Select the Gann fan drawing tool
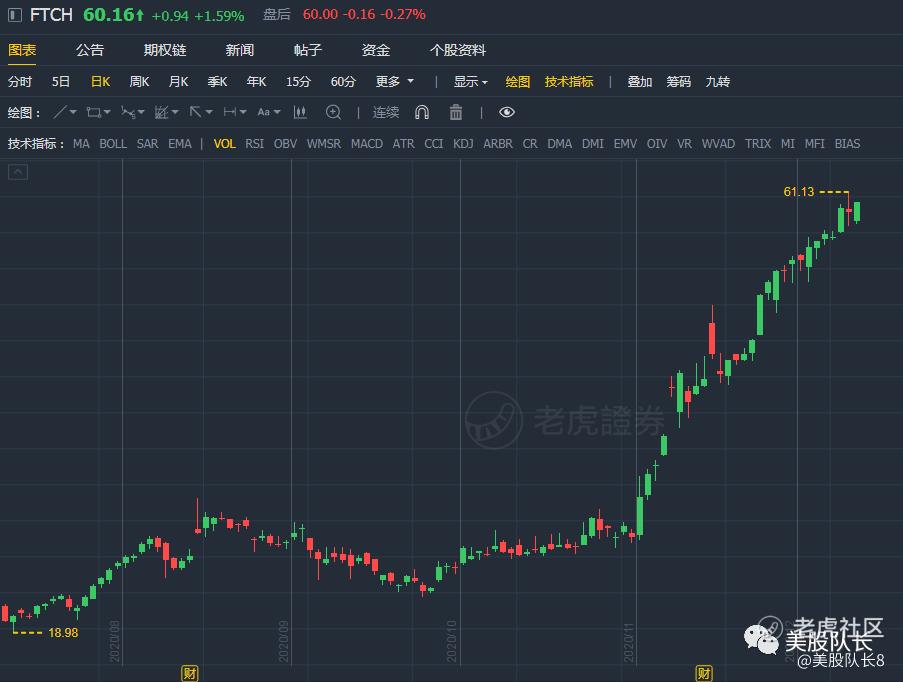The image size is (903, 682). [x=162, y=112]
